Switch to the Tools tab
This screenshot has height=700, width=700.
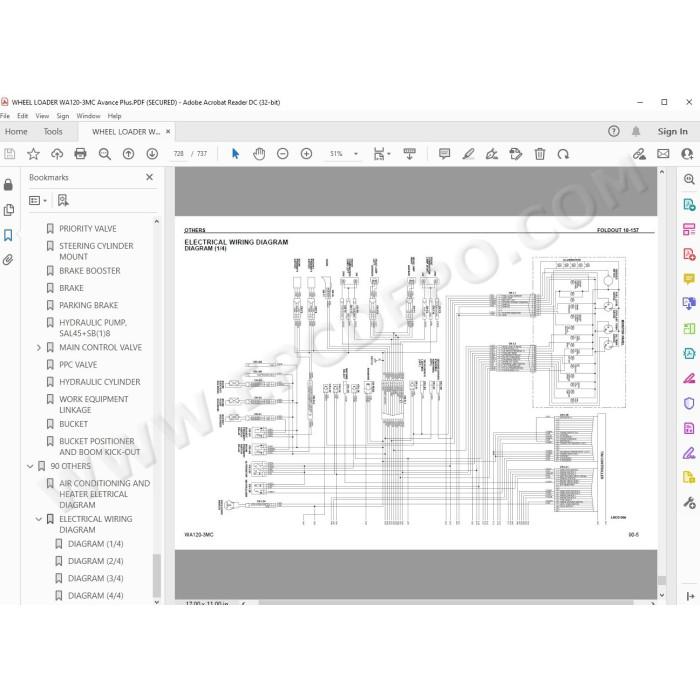coord(53,132)
